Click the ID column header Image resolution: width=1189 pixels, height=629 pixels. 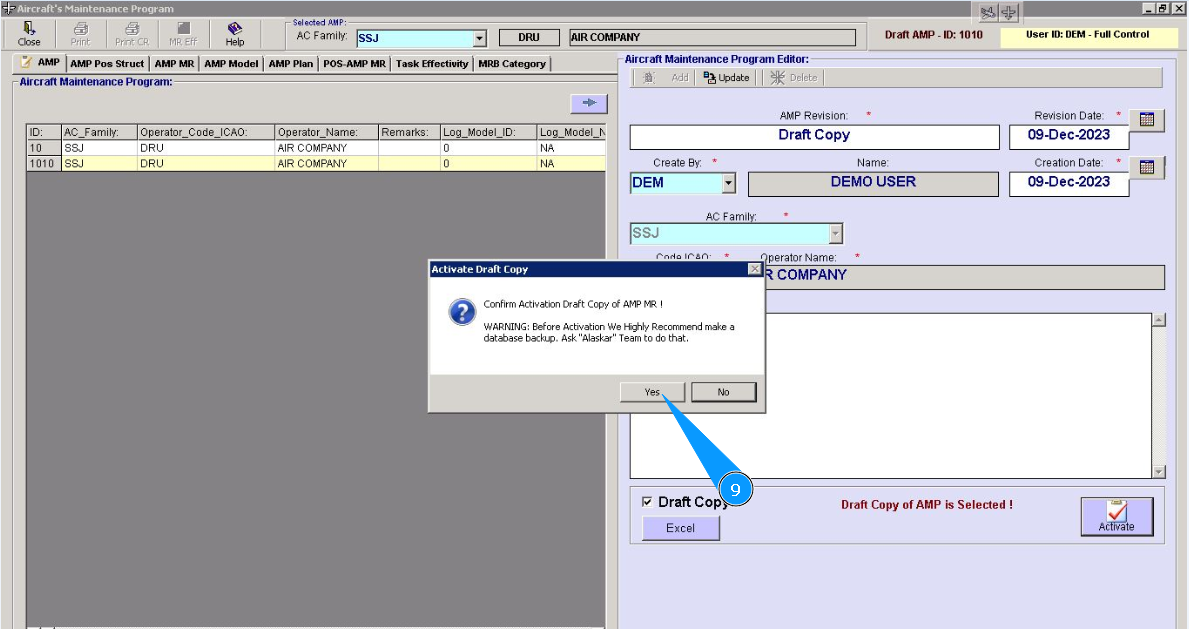click(x=44, y=132)
